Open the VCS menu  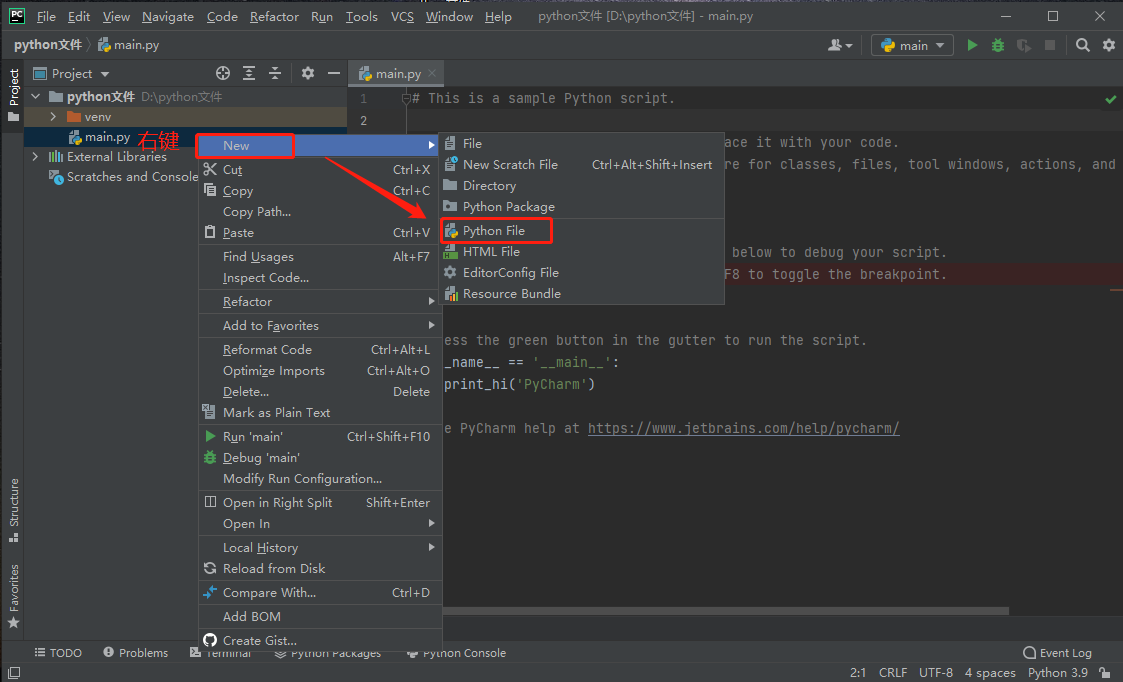point(402,16)
